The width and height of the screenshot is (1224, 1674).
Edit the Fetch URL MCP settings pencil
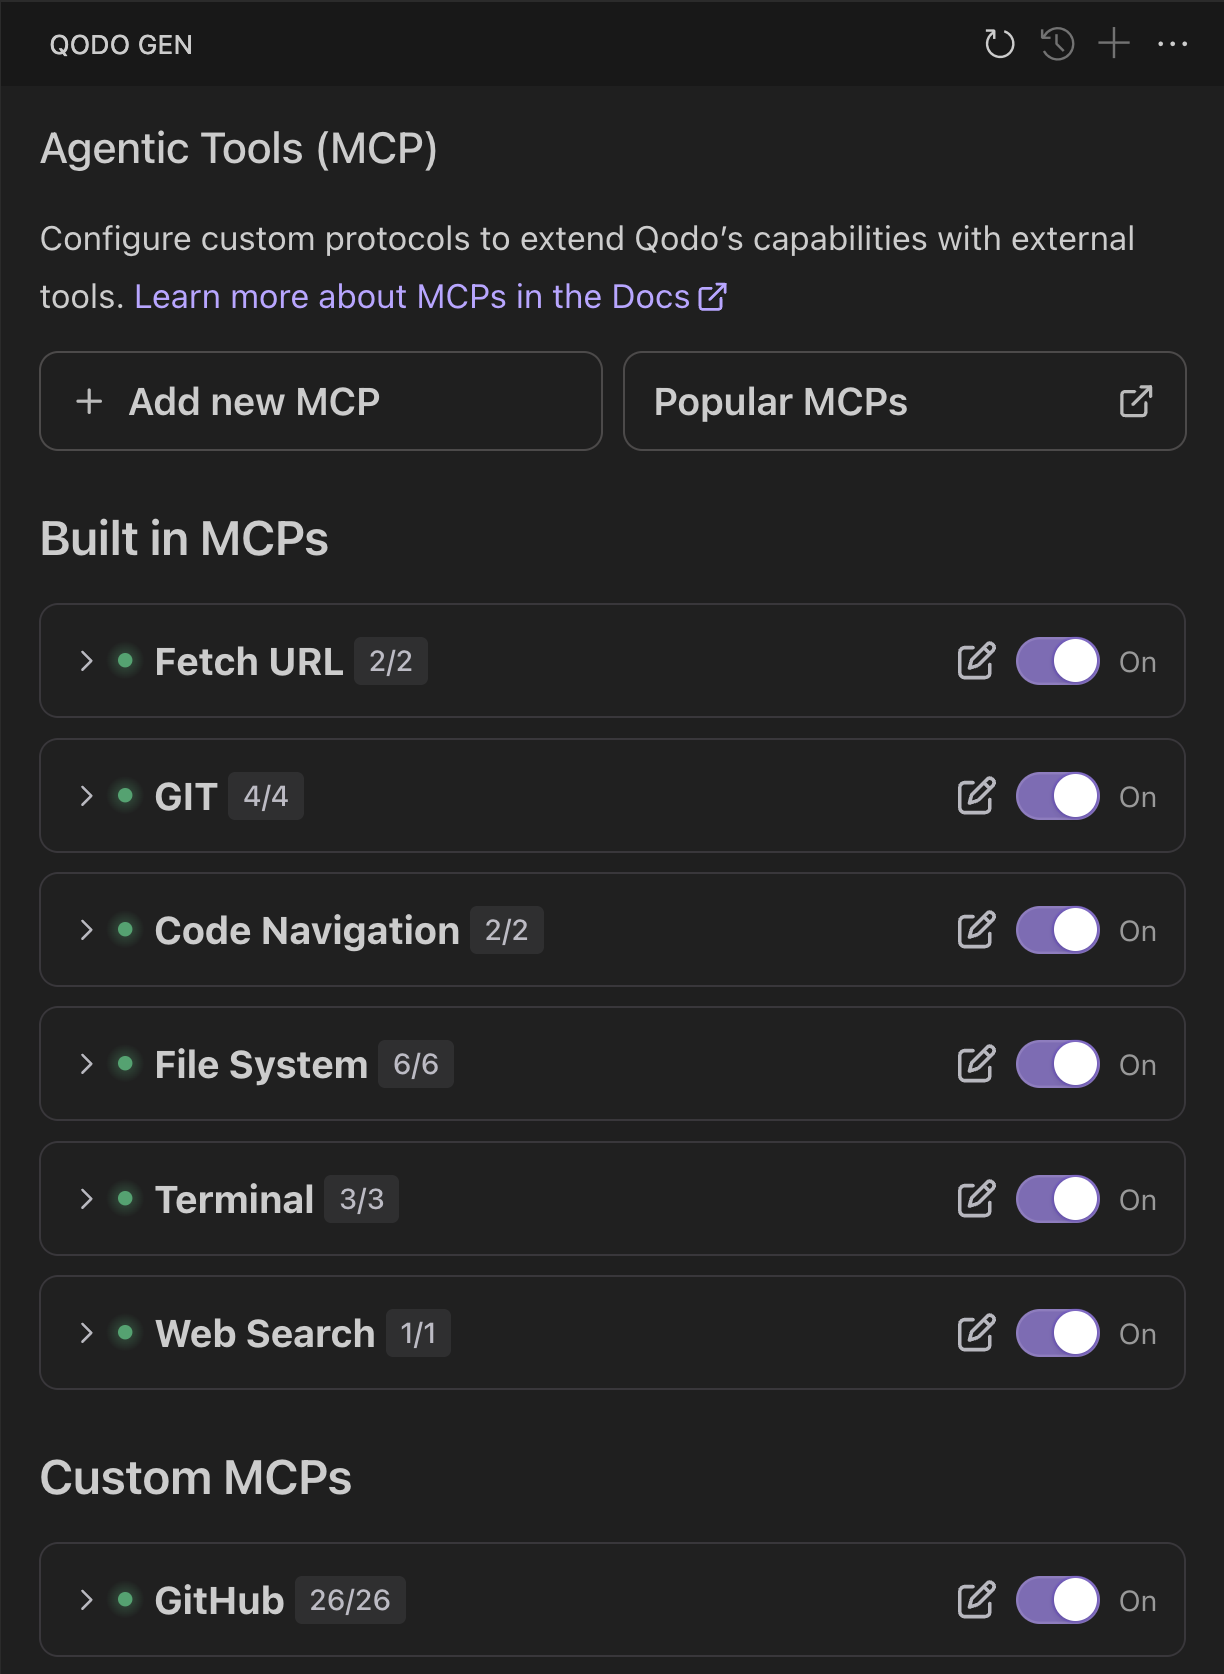(x=976, y=661)
